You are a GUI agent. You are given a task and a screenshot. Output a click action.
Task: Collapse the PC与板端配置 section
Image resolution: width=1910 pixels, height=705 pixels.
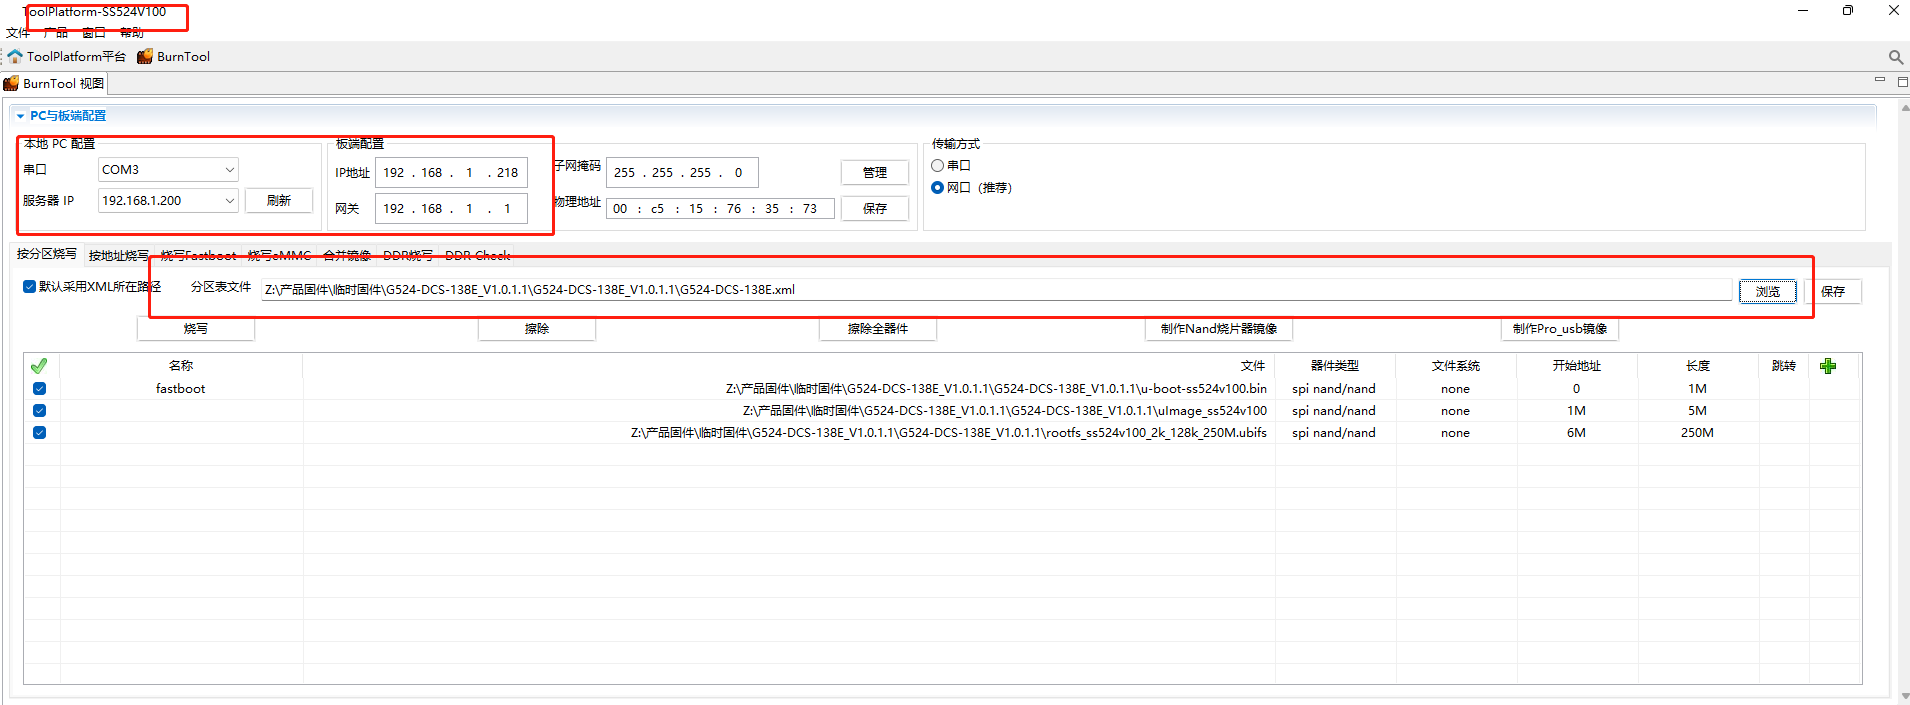[x=20, y=116]
